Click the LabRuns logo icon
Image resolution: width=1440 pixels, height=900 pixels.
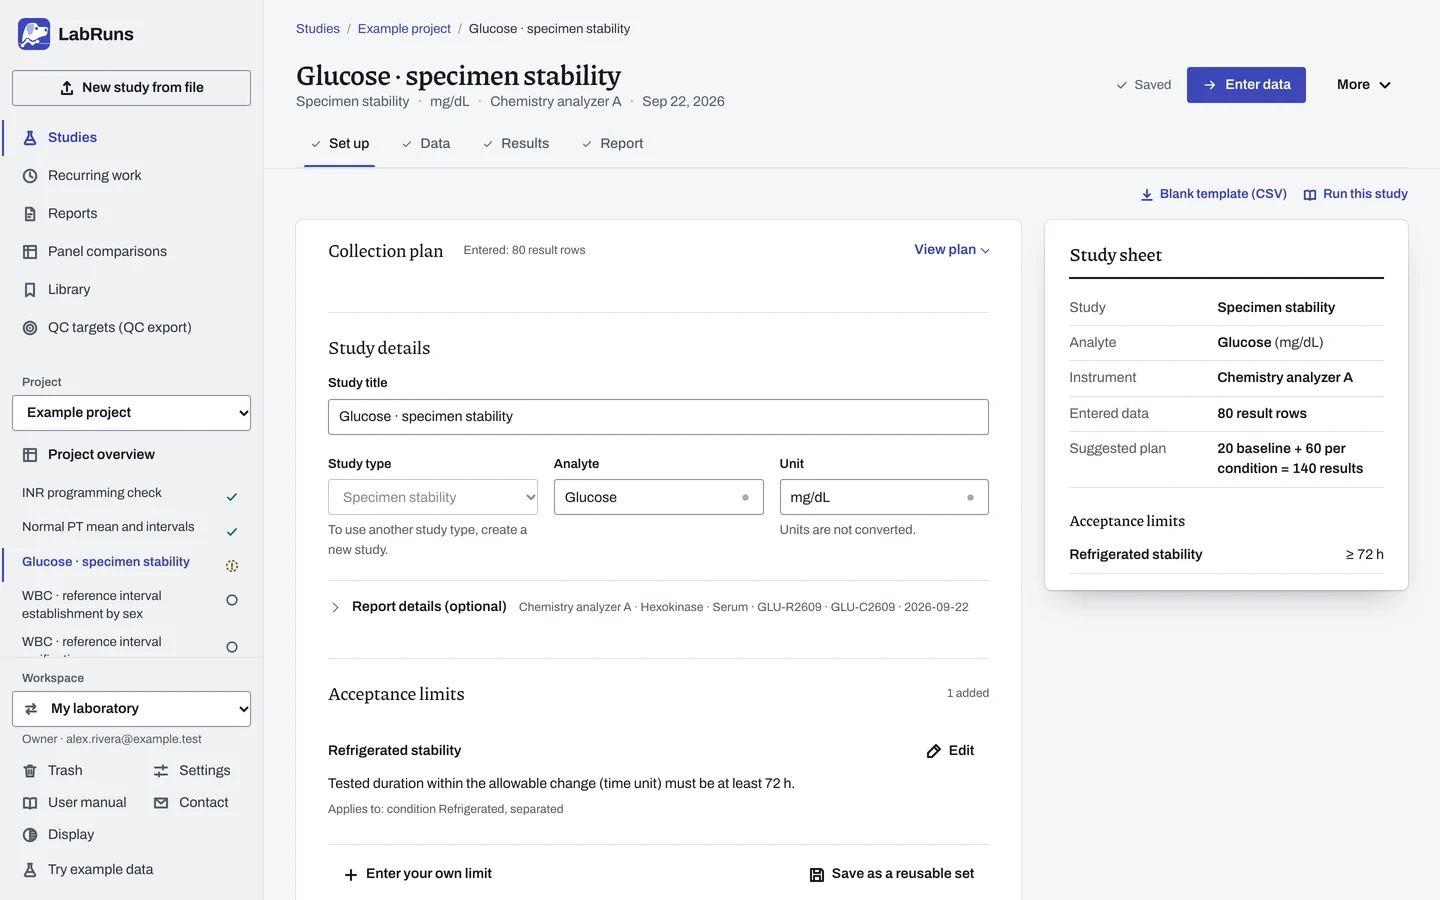point(34,34)
